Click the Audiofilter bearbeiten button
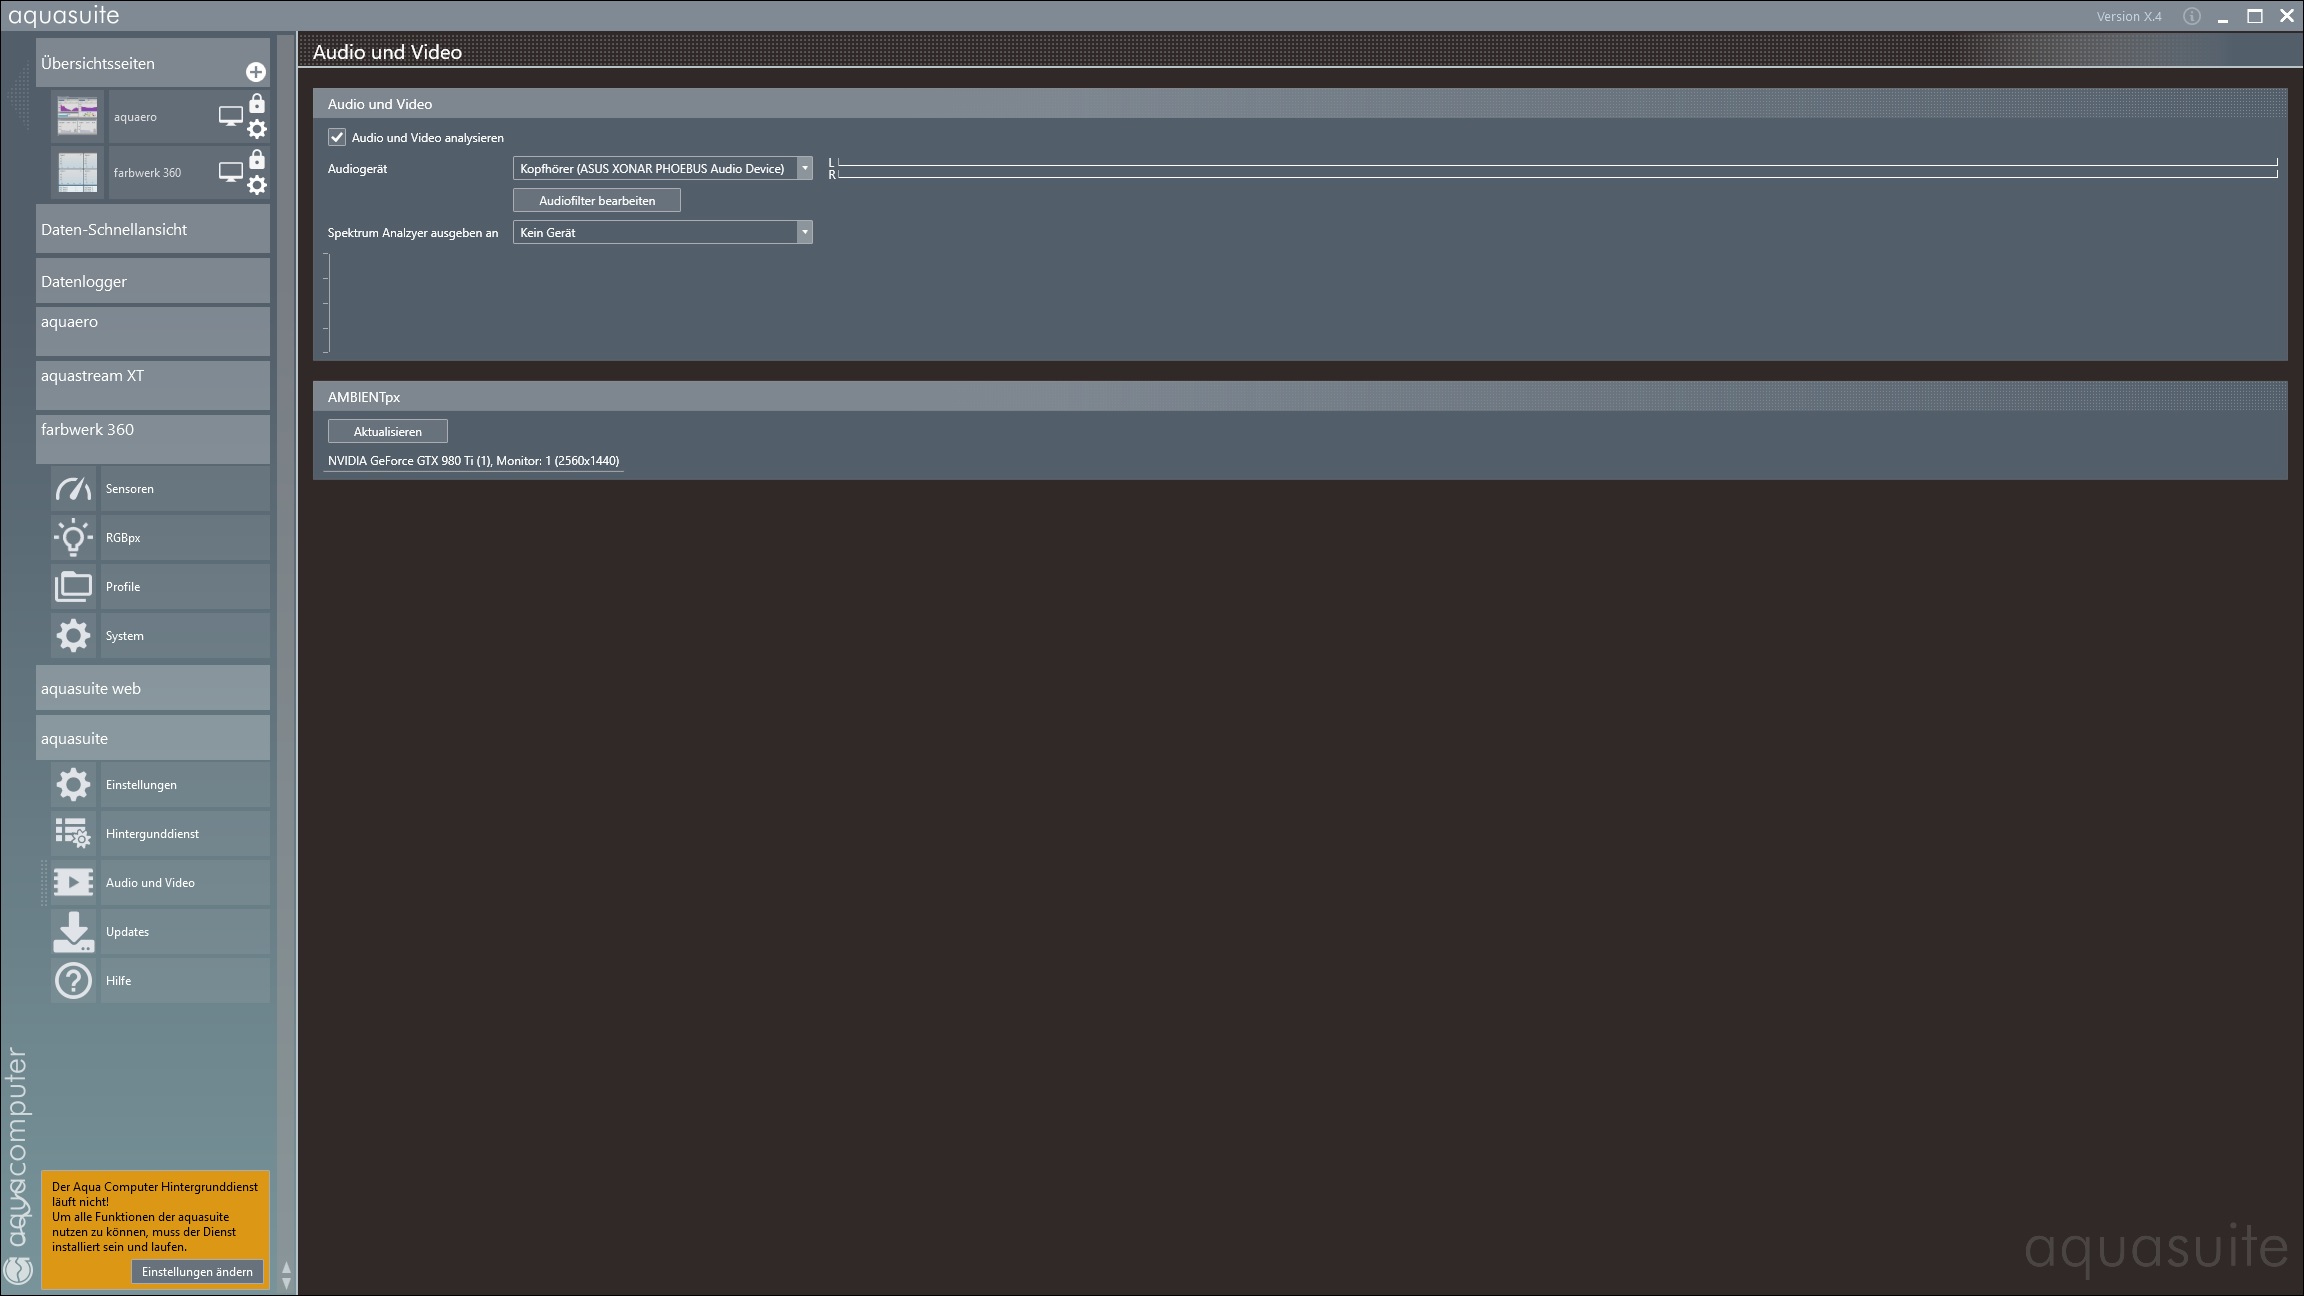This screenshot has height=1296, width=2304. [x=596, y=201]
